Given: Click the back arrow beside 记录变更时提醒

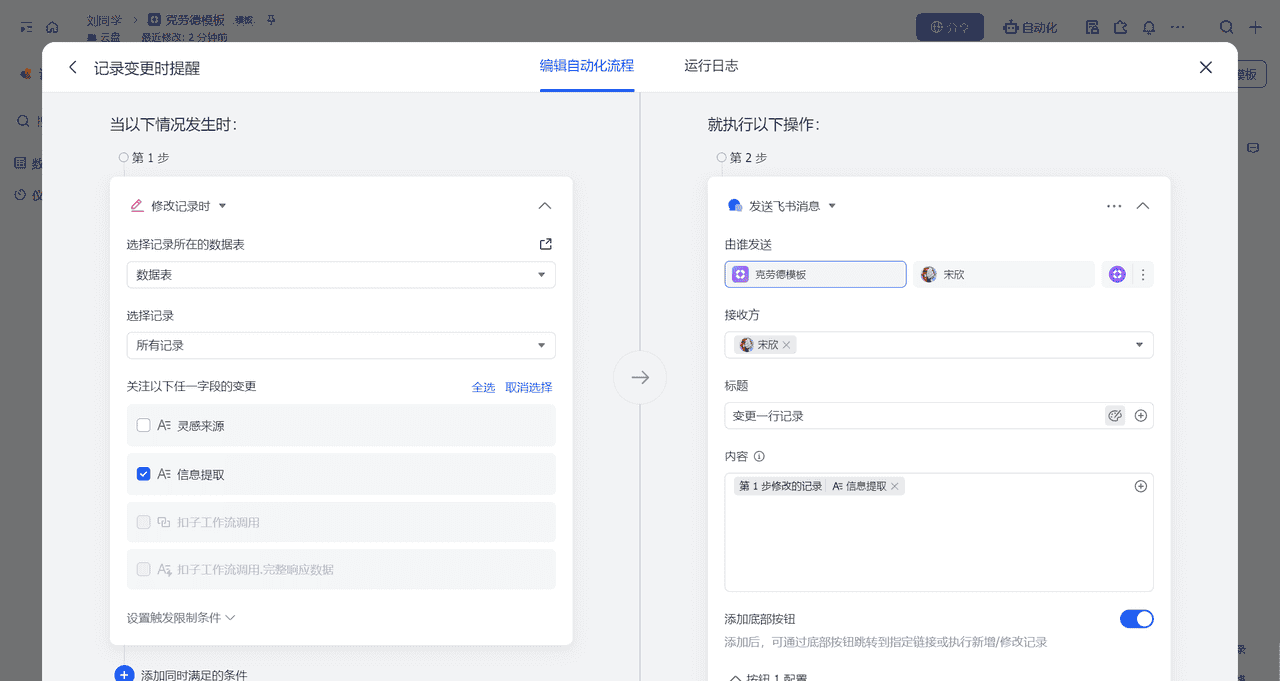Looking at the screenshot, I should pos(72,67).
